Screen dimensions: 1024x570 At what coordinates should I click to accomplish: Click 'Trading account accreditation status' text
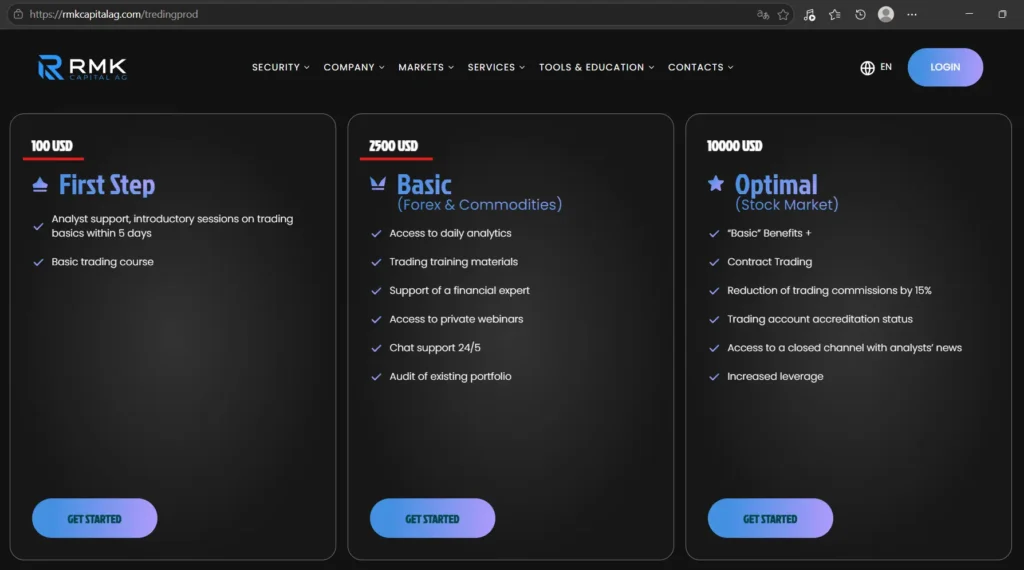pos(820,319)
